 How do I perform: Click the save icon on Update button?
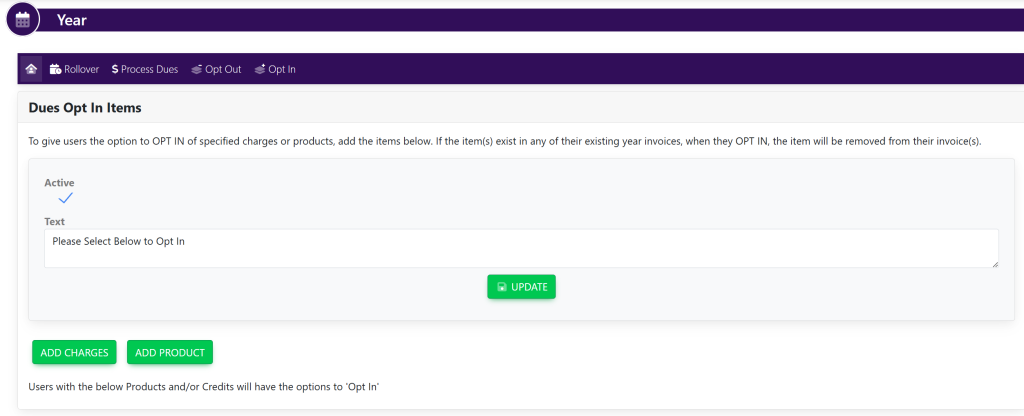(502, 287)
